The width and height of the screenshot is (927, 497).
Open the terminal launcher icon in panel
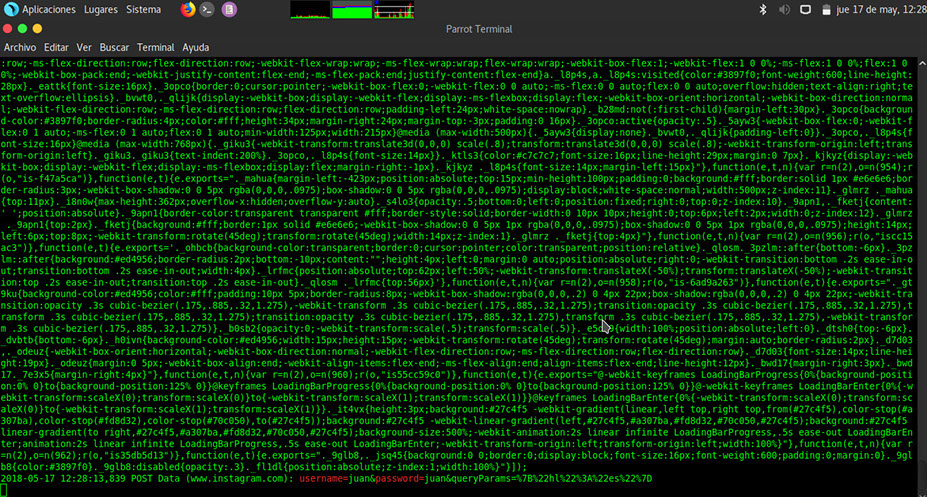[208, 9]
